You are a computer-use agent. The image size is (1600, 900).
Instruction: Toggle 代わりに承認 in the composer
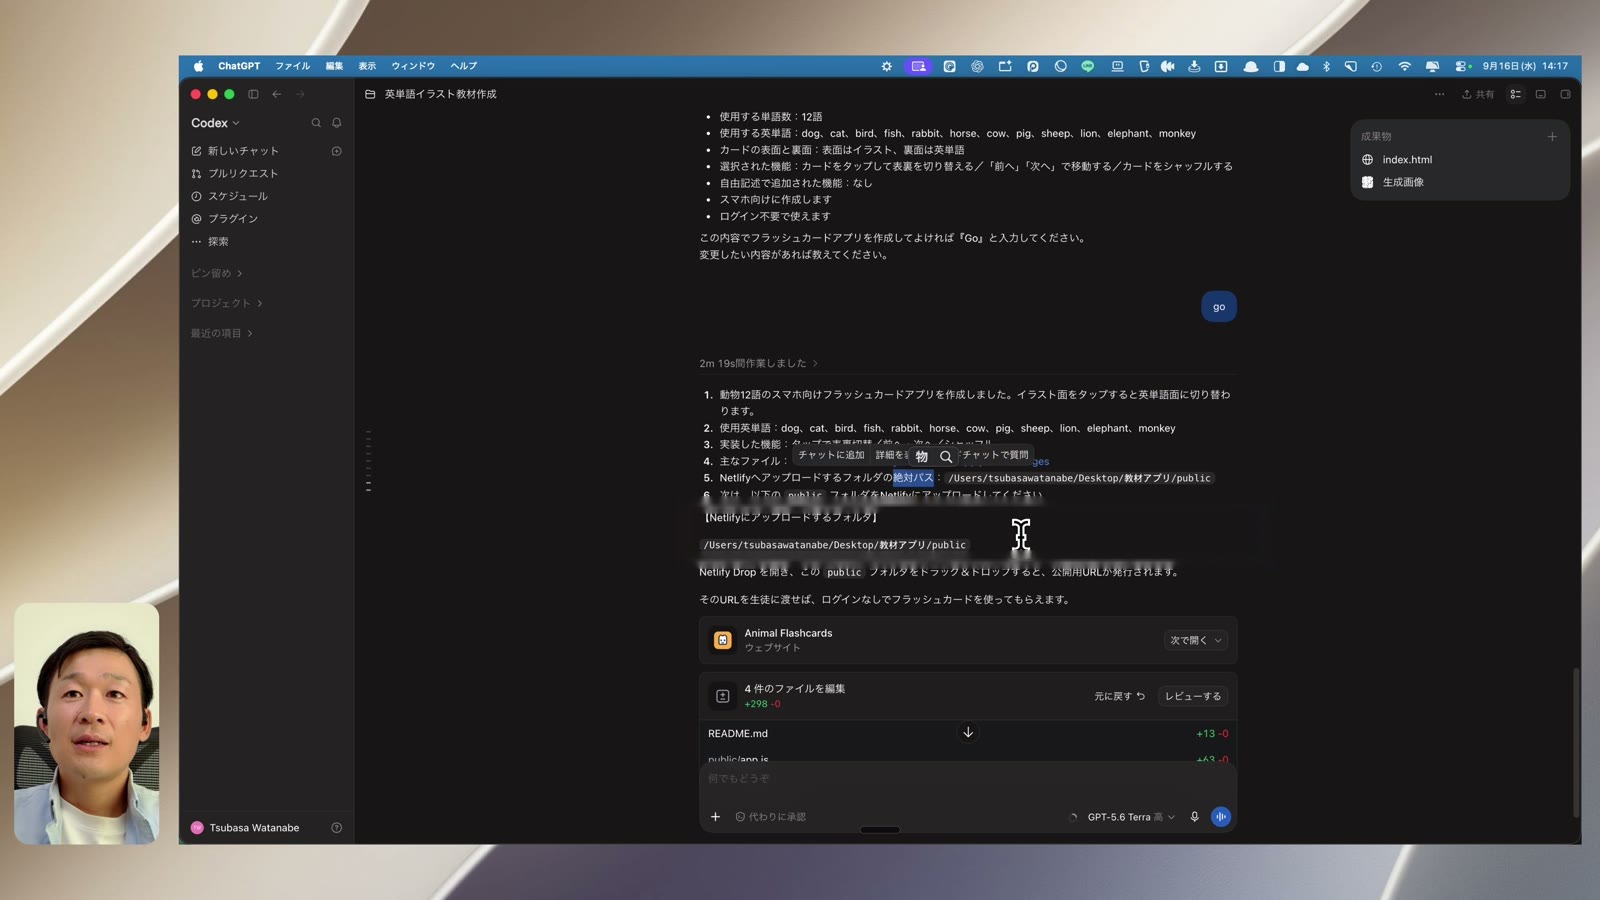[771, 817]
